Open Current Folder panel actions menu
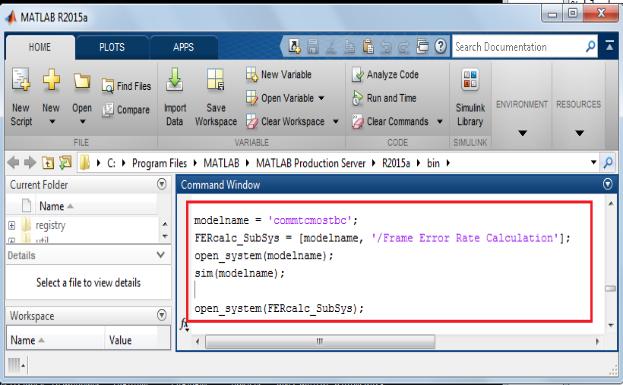 [161, 184]
